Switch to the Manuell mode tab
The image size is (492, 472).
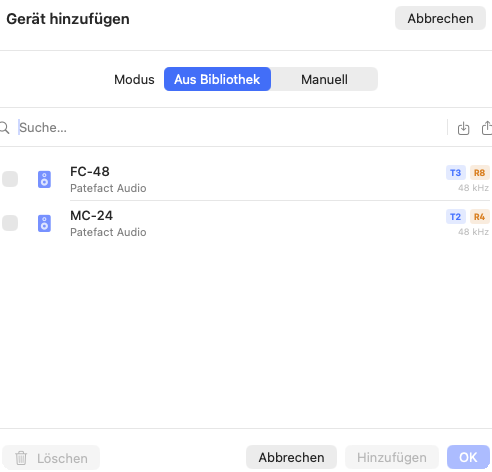pos(324,79)
